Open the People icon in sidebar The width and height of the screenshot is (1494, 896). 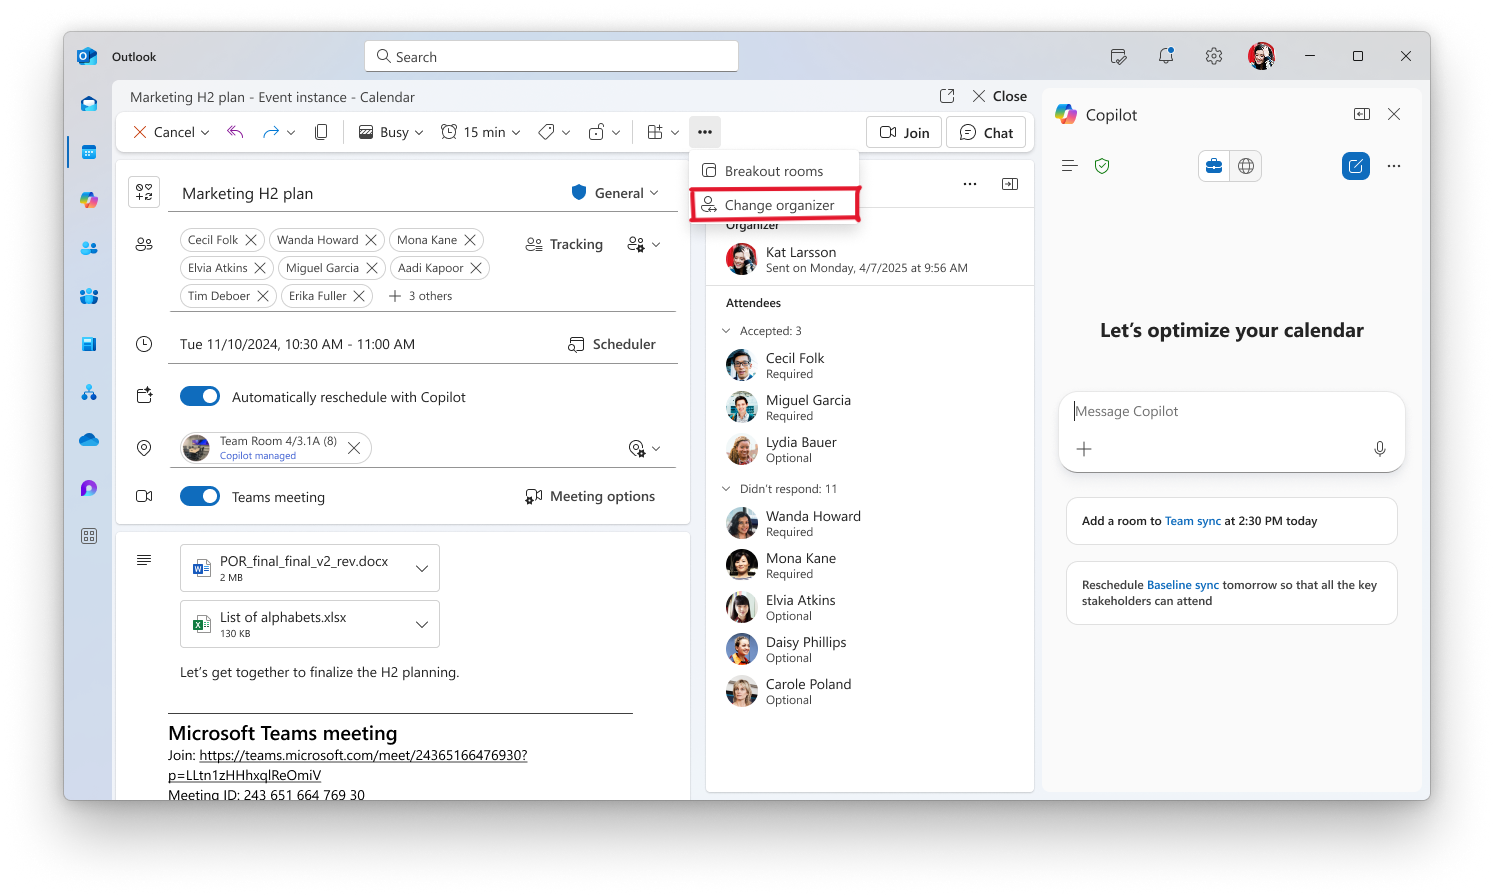coord(89,248)
